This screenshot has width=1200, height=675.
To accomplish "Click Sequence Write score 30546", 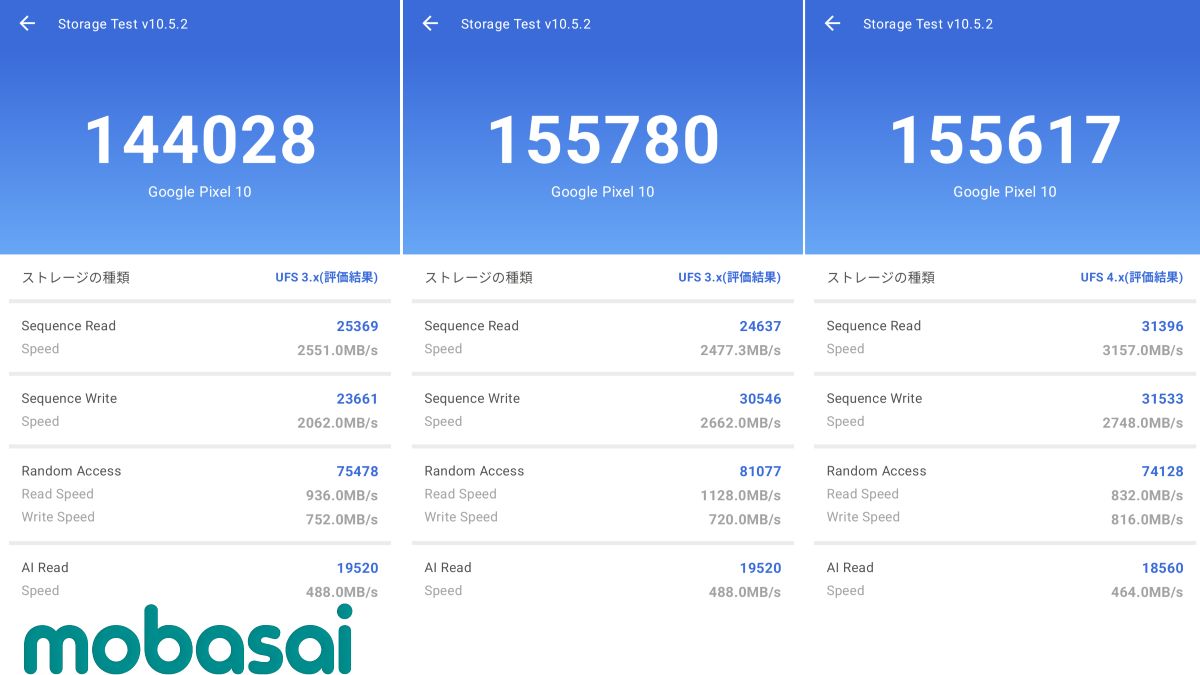I will point(760,399).
